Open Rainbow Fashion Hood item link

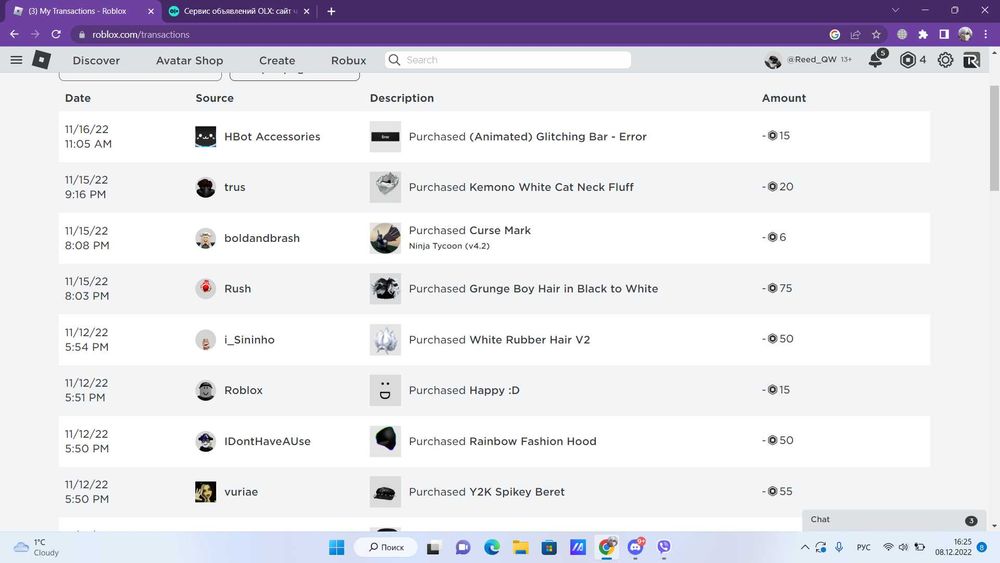coord(533,441)
